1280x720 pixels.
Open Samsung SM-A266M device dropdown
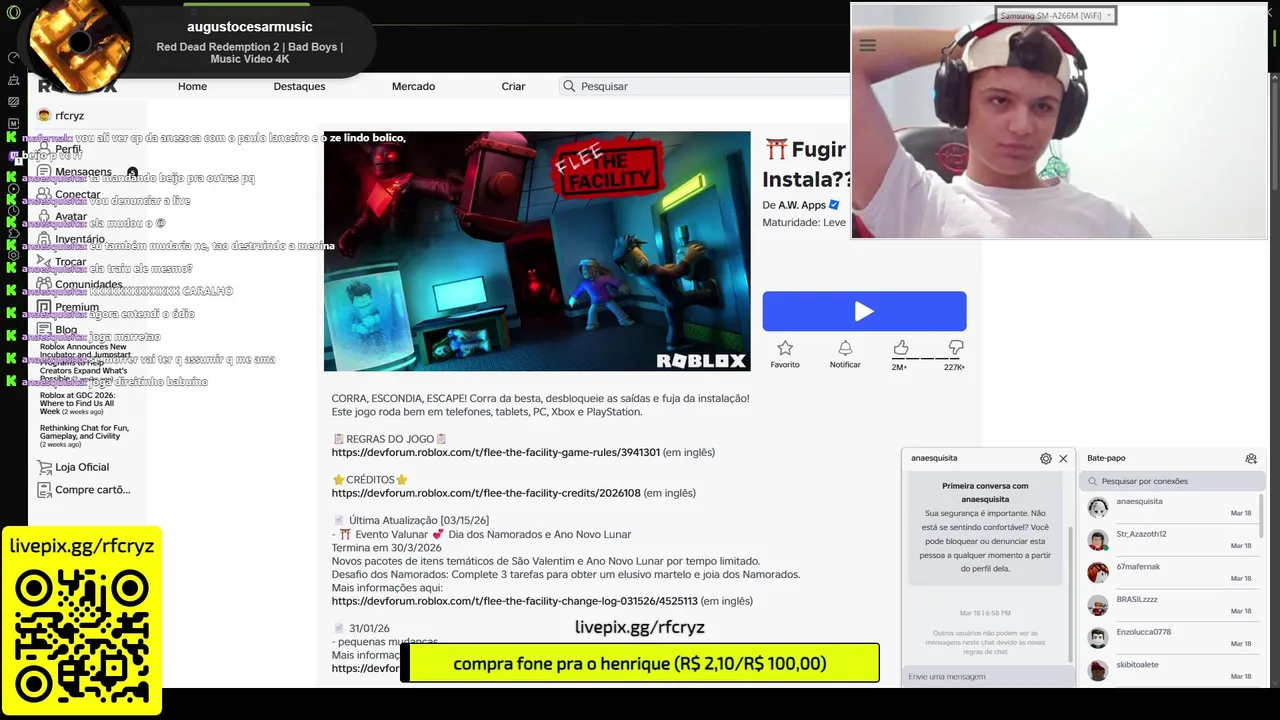(x=1055, y=15)
